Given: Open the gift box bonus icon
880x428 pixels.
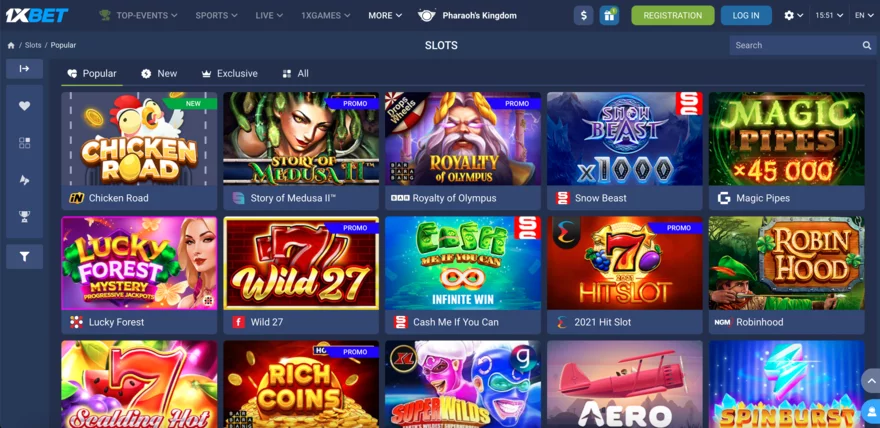Looking at the screenshot, I should point(609,15).
